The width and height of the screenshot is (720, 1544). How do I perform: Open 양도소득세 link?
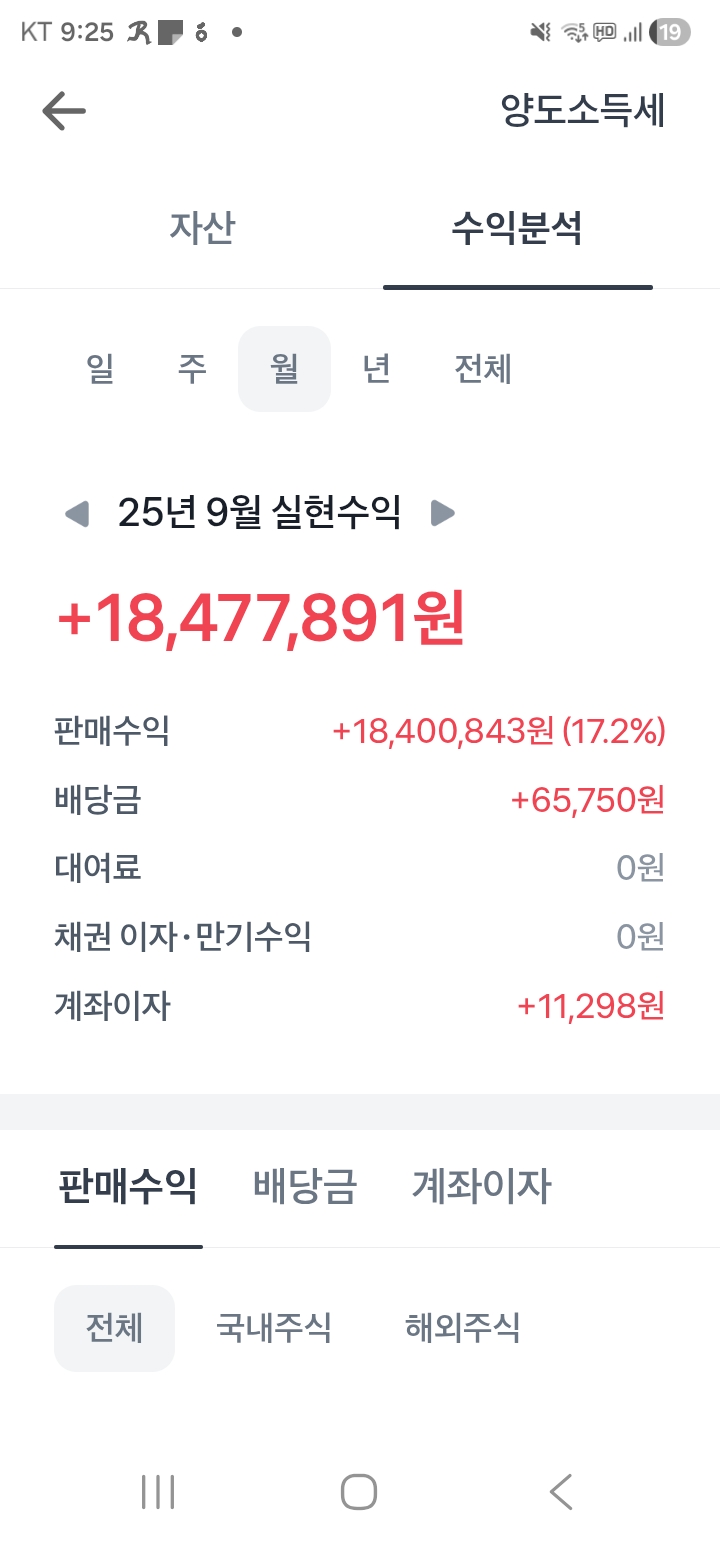point(583,111)
